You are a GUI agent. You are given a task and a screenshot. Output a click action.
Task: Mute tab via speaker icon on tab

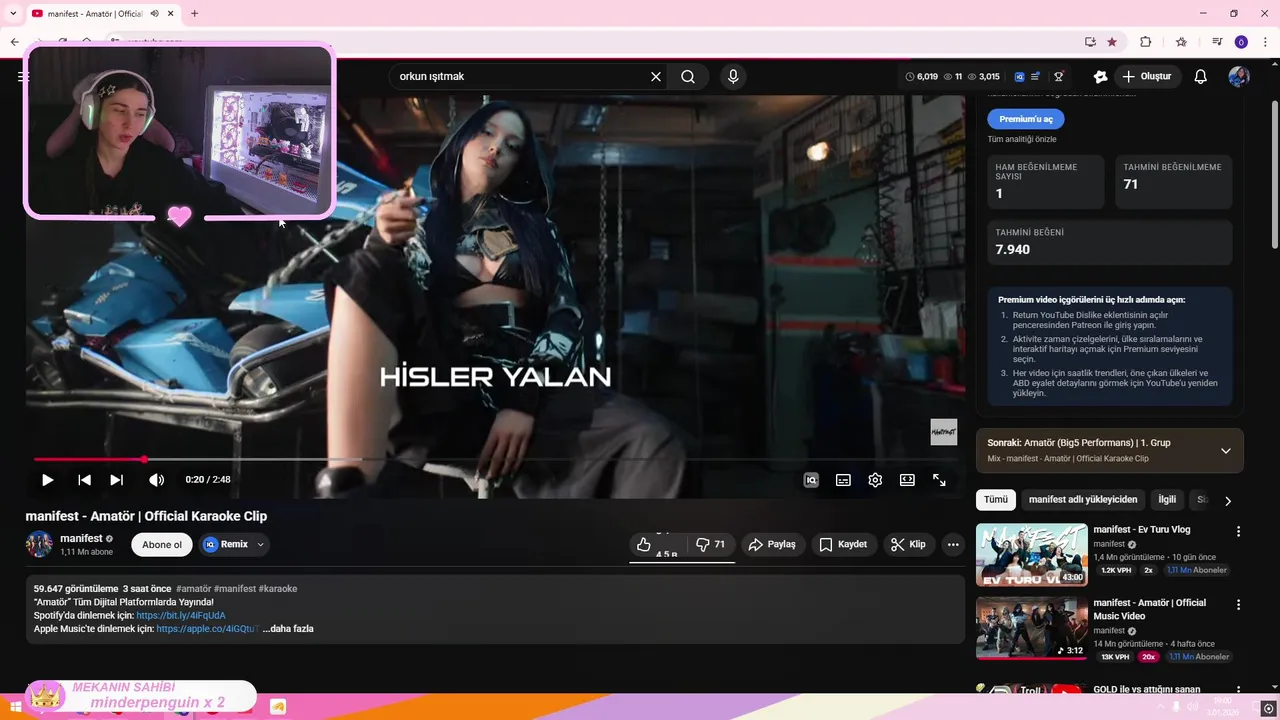[x=155, y=13]
